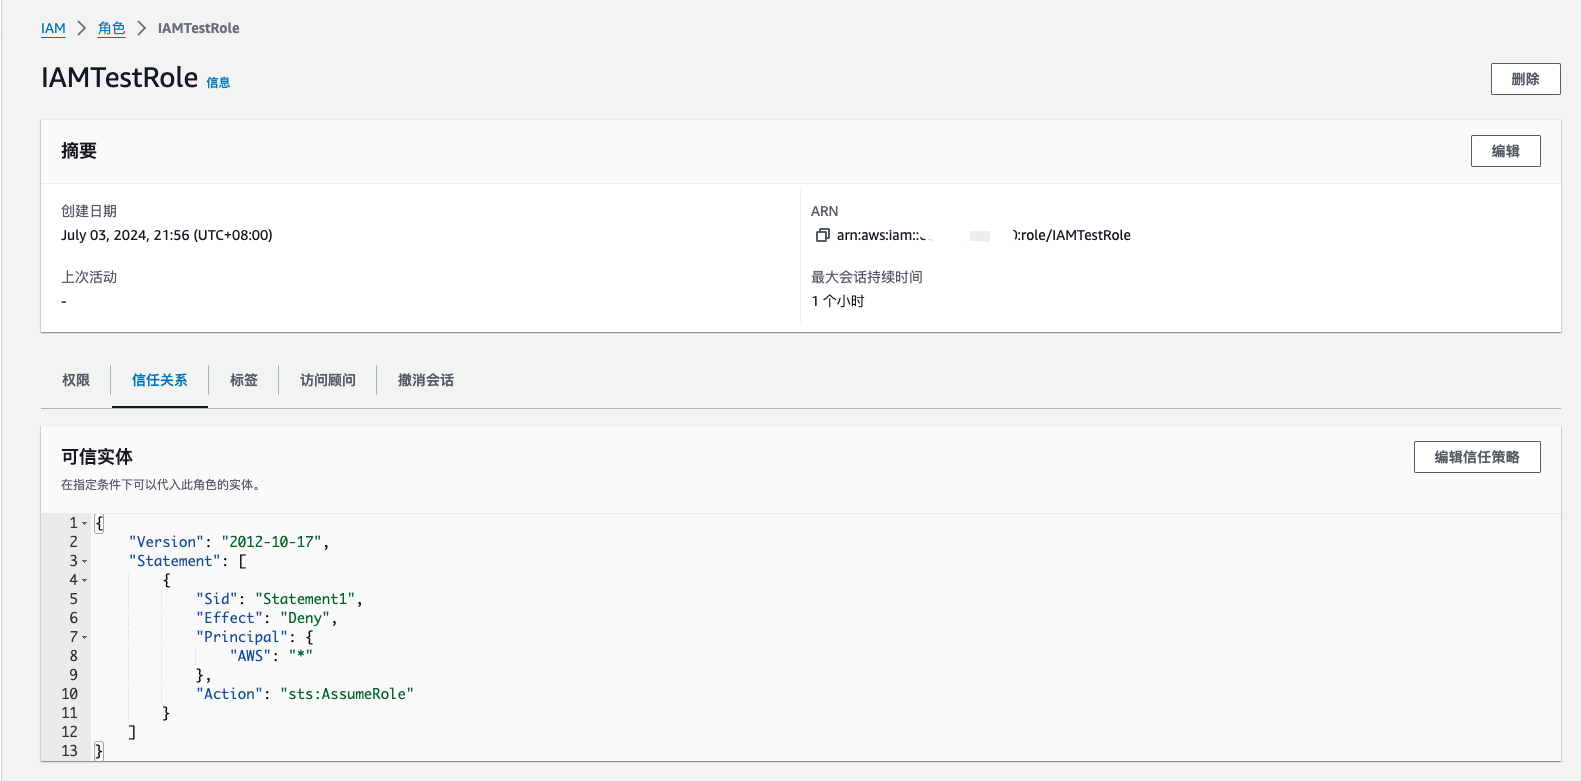Screen dimensions: 1581x781
Task: Collapse the Principal block on line 7
Action: pyautogui.click(x=85, y=637)
